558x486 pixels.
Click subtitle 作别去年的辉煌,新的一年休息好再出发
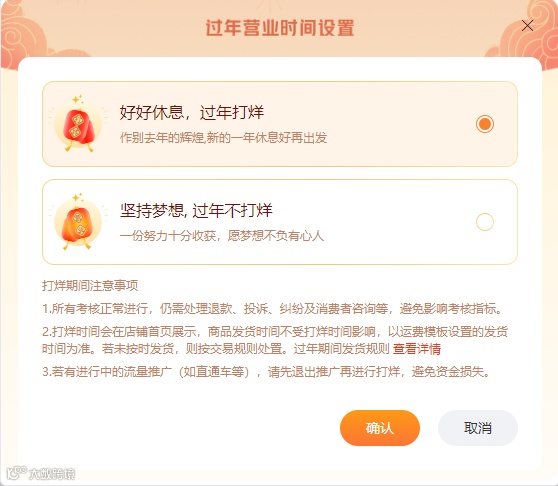(223, 138)
